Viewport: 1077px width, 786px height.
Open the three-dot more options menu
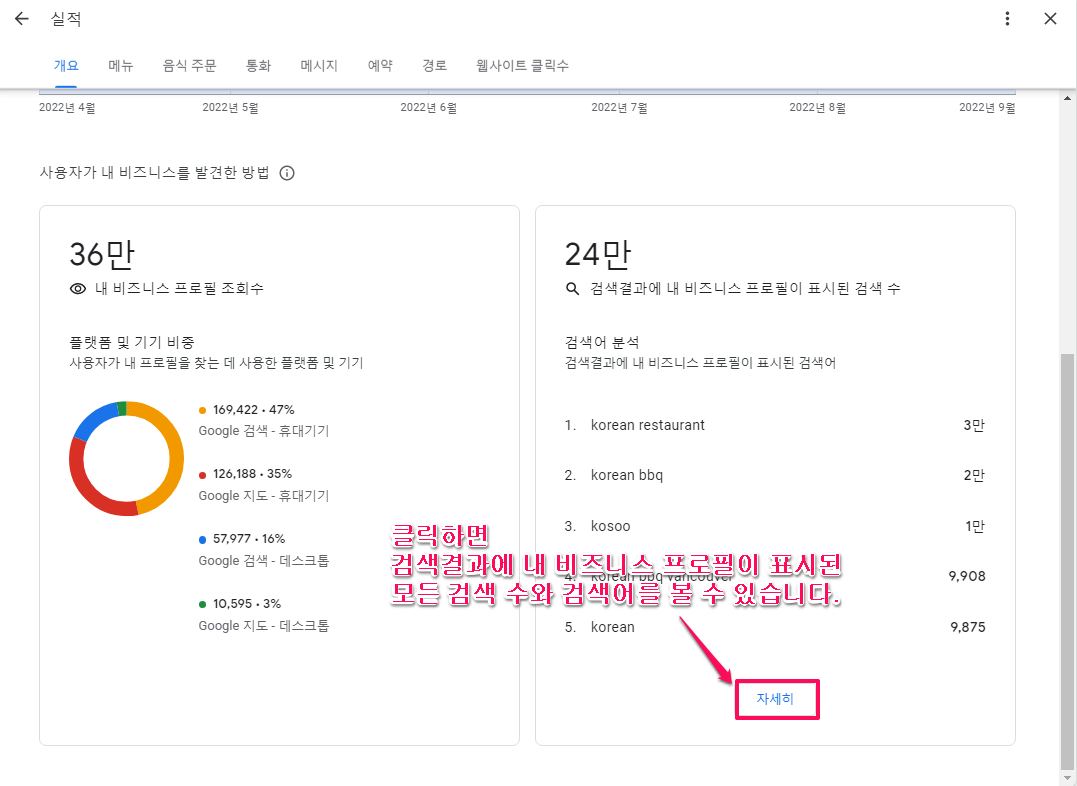coord(1007,19)
